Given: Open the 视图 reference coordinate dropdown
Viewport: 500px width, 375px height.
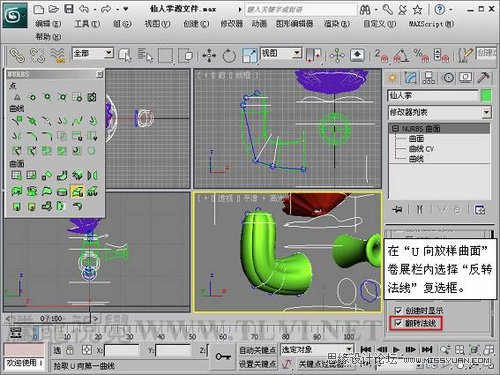Looking at the screenshot, I should (297, 53).
